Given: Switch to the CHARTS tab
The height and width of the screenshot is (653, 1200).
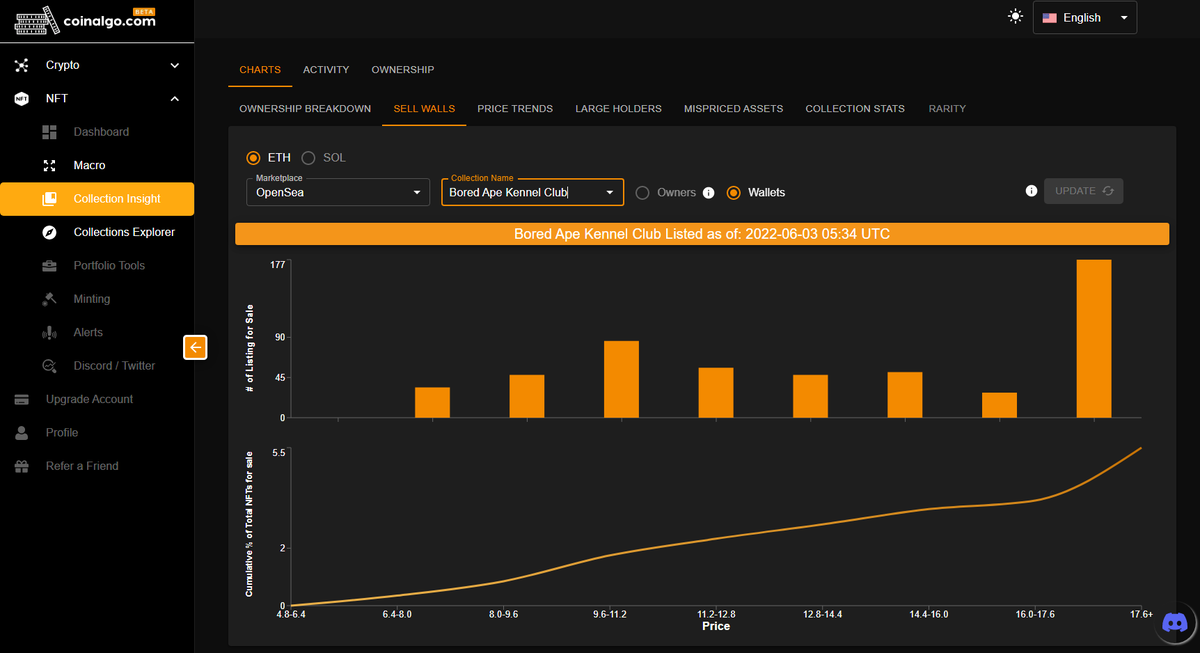Looking at the screenshot, I should (x=260, y=70).
